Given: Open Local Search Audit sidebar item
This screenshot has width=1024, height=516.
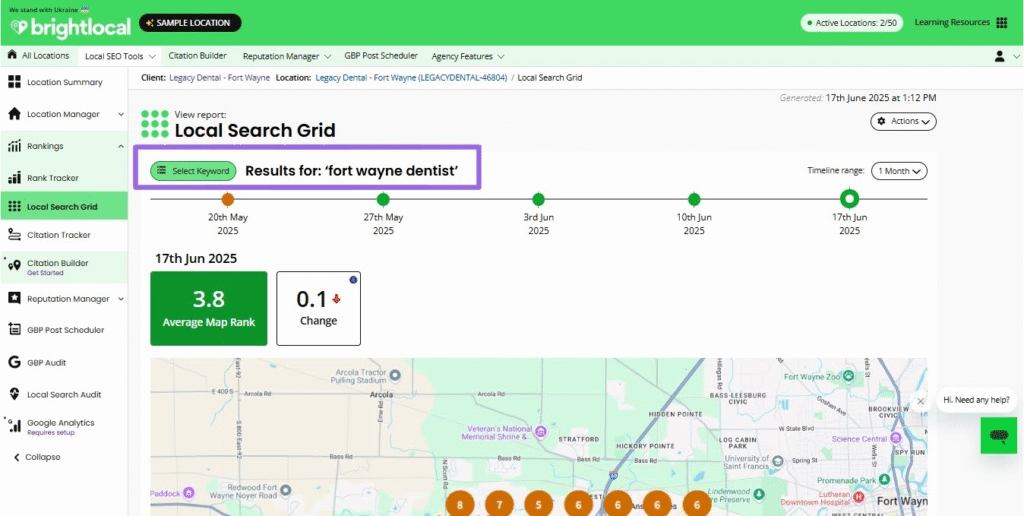Looking at the screenshot, I should [x=64, y=395].
